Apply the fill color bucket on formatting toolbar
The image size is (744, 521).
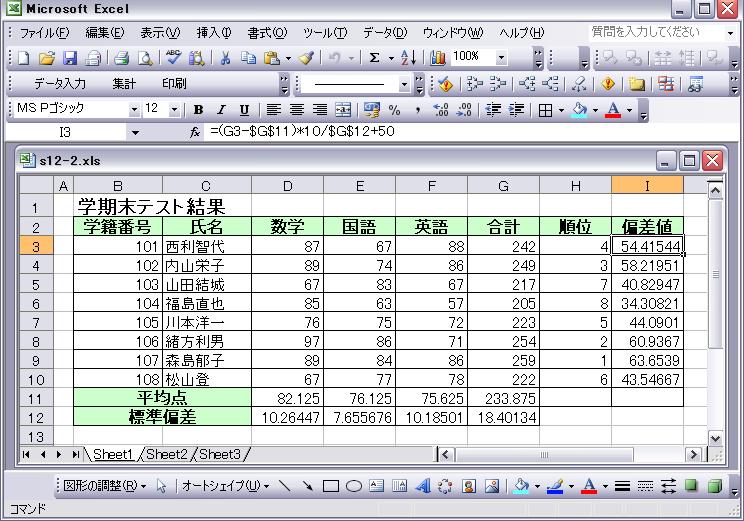click(x=579, y=110)
